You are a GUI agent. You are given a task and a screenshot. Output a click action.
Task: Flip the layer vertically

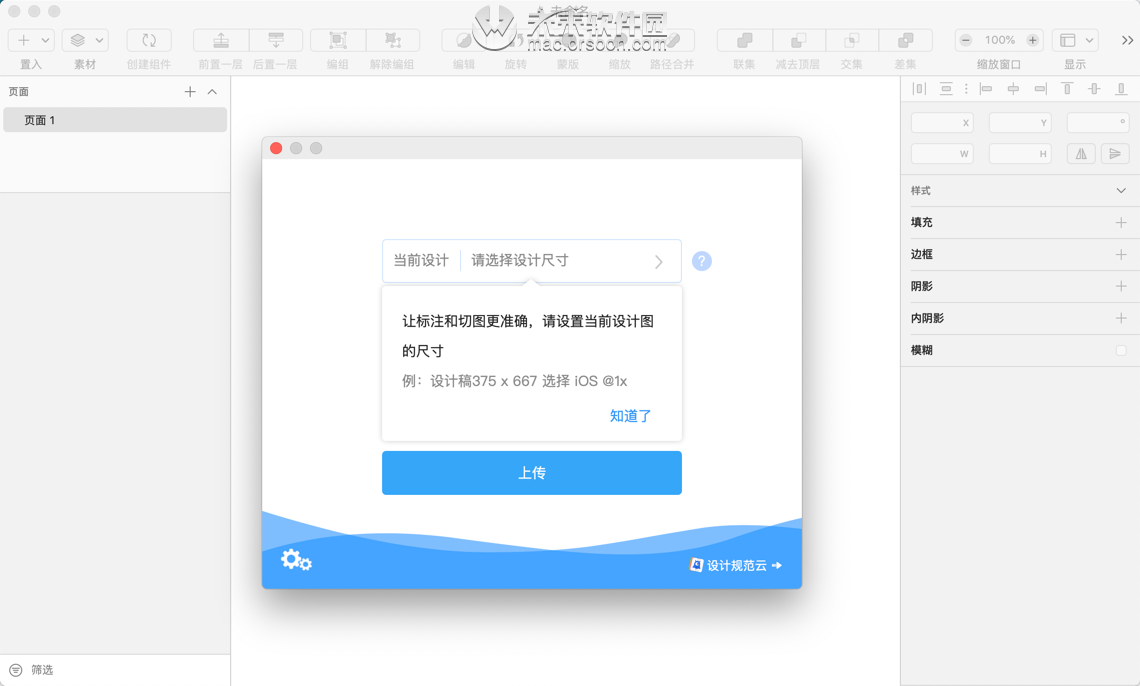[1115, 153]
